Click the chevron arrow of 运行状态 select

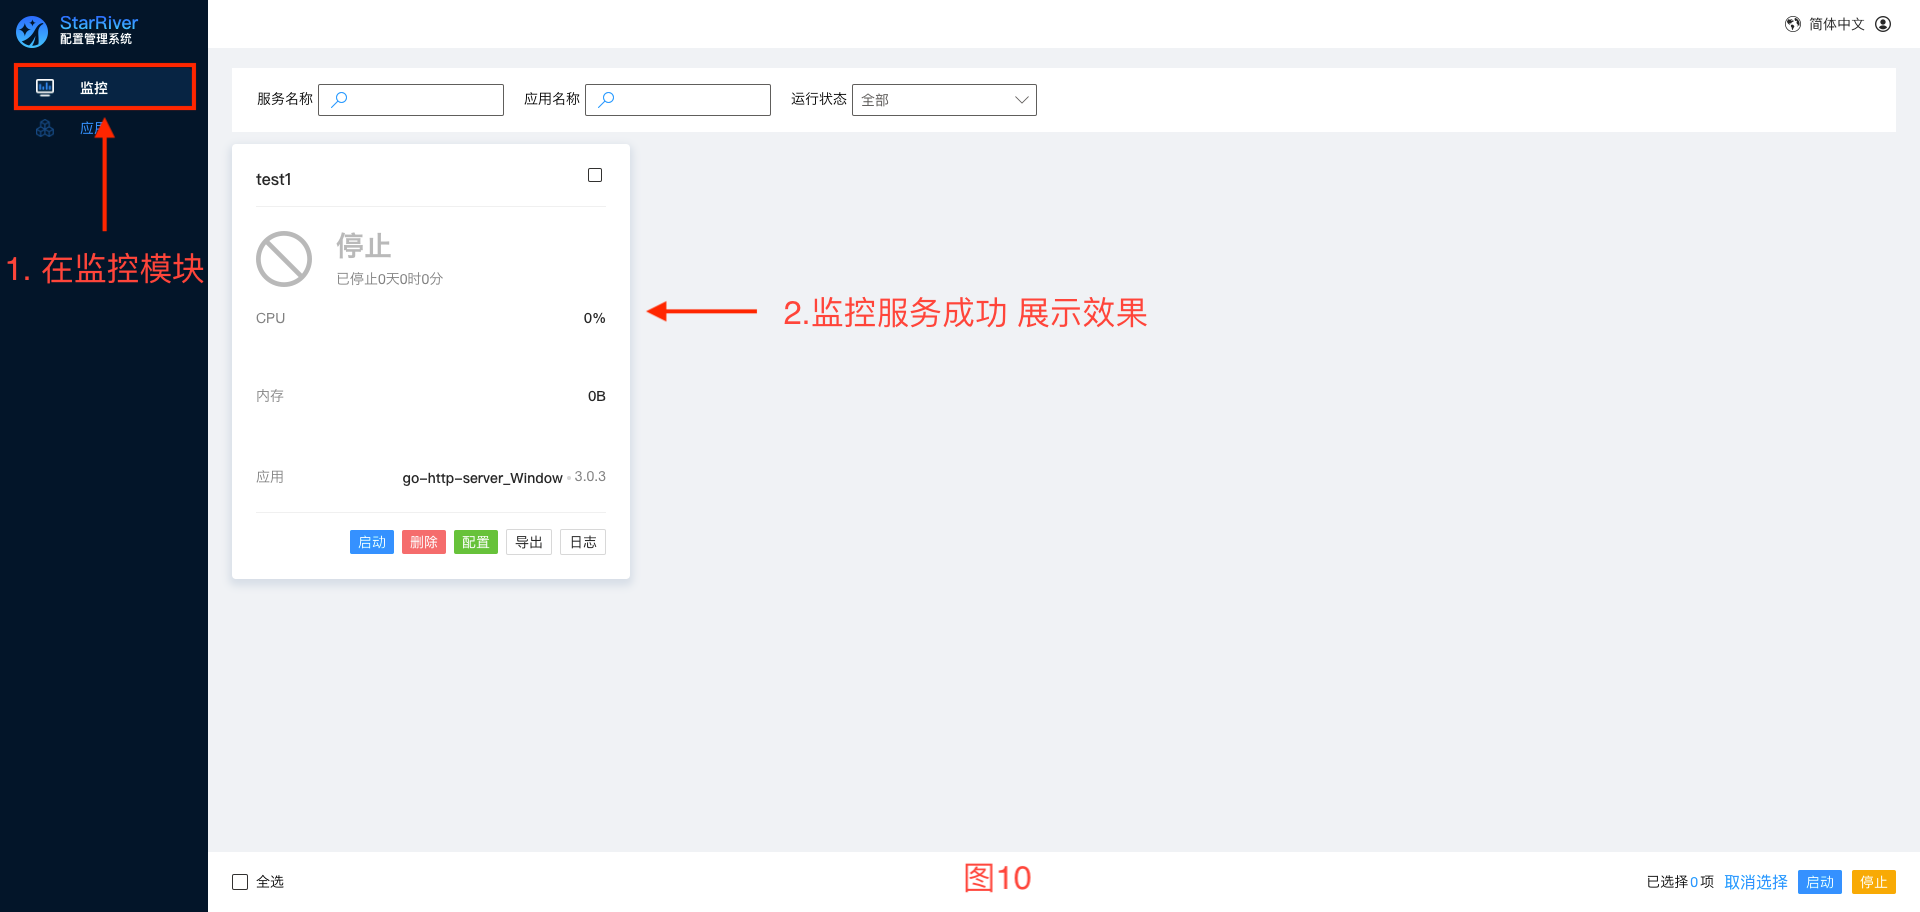point(1021,100)
